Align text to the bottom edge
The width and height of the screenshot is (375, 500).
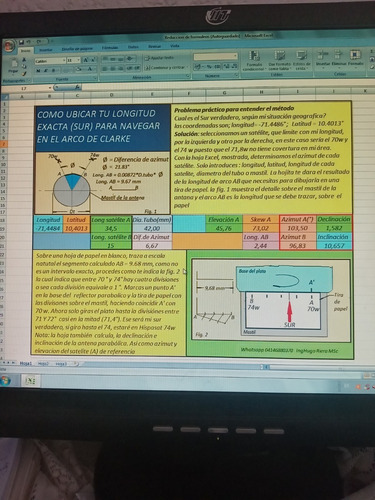[x=120, y=59]
